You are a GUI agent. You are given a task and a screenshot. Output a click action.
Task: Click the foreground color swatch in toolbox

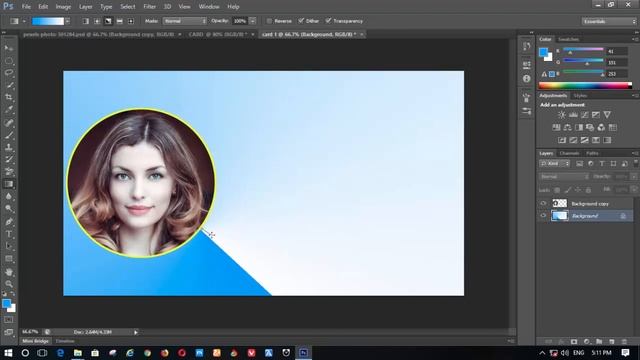point(7,304)
